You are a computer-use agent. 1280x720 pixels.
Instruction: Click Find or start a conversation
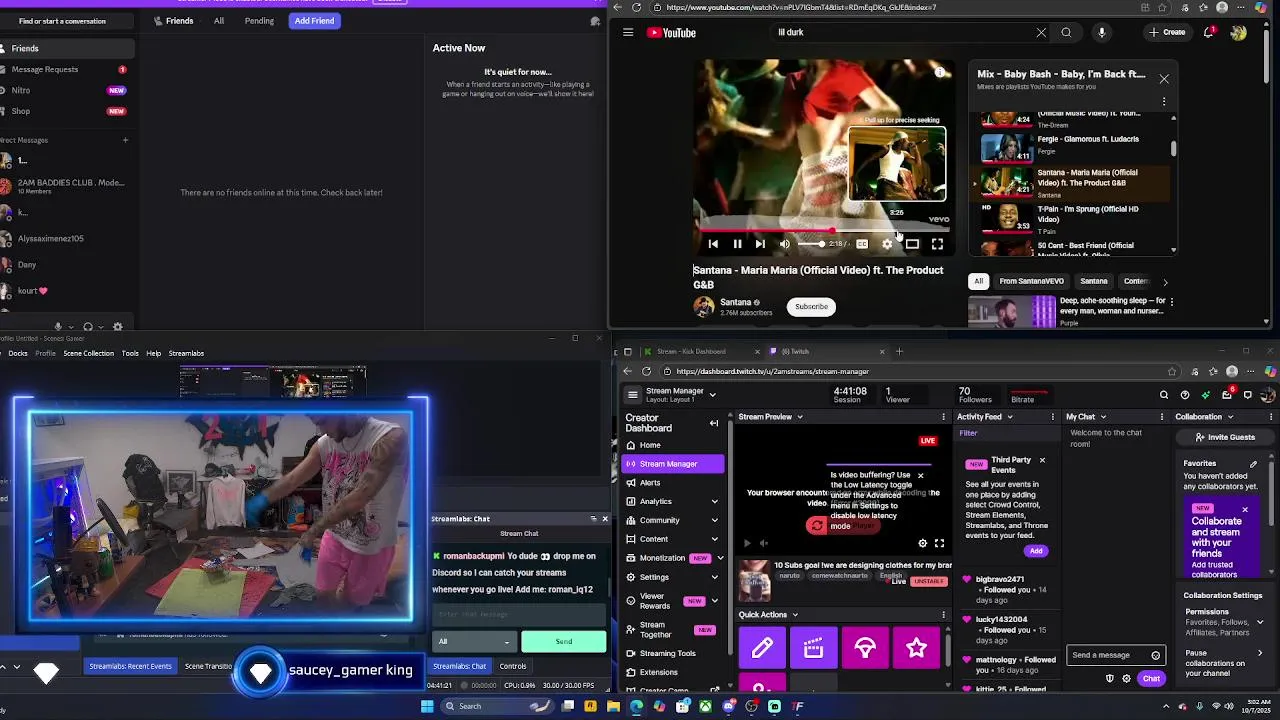(66, 20)
